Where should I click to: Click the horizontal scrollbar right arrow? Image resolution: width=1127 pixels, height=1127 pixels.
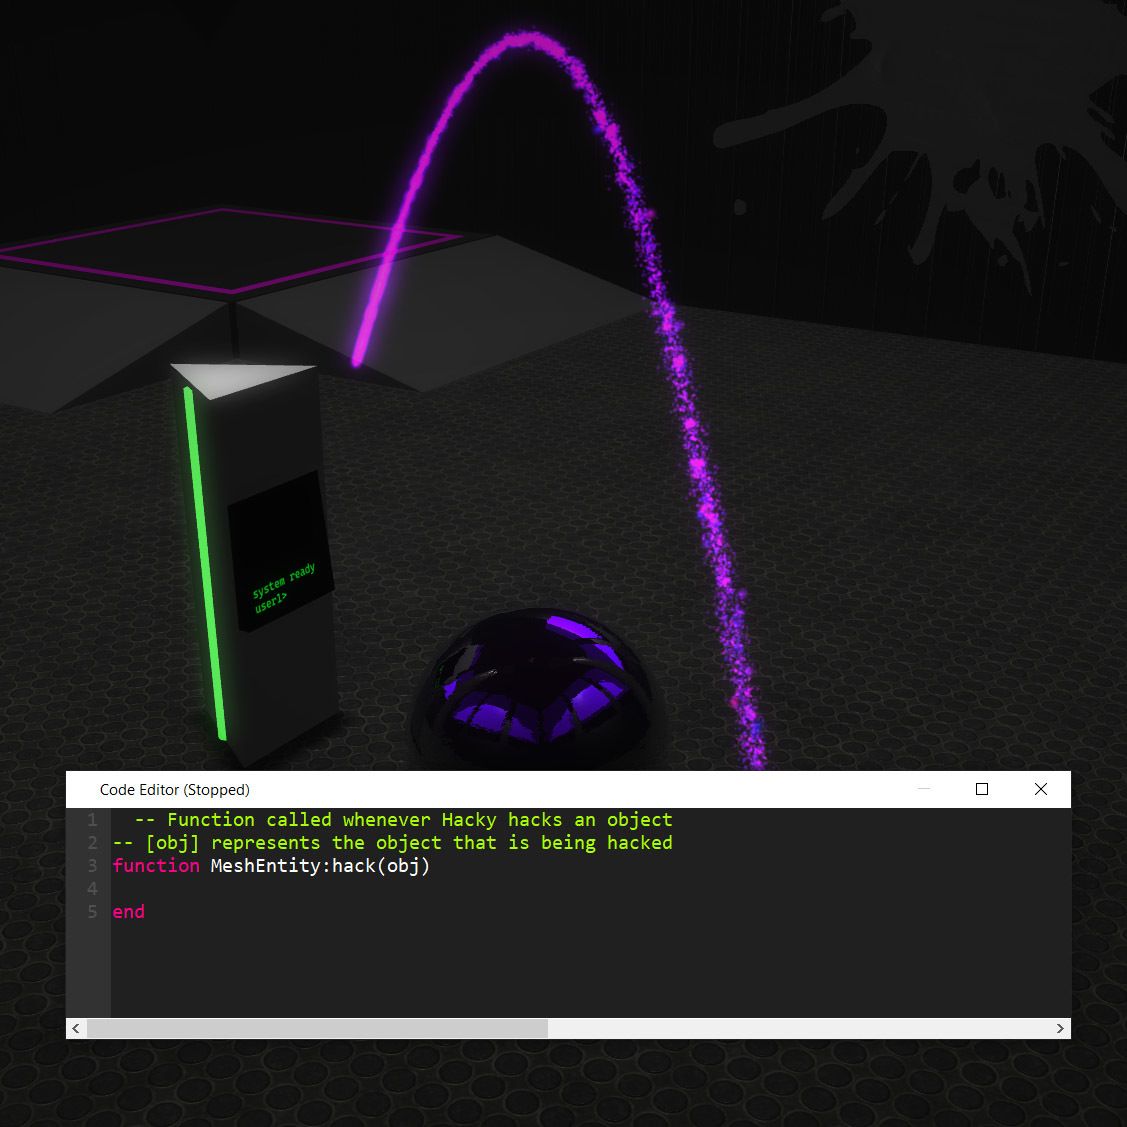click(x=1060, y=1029)
